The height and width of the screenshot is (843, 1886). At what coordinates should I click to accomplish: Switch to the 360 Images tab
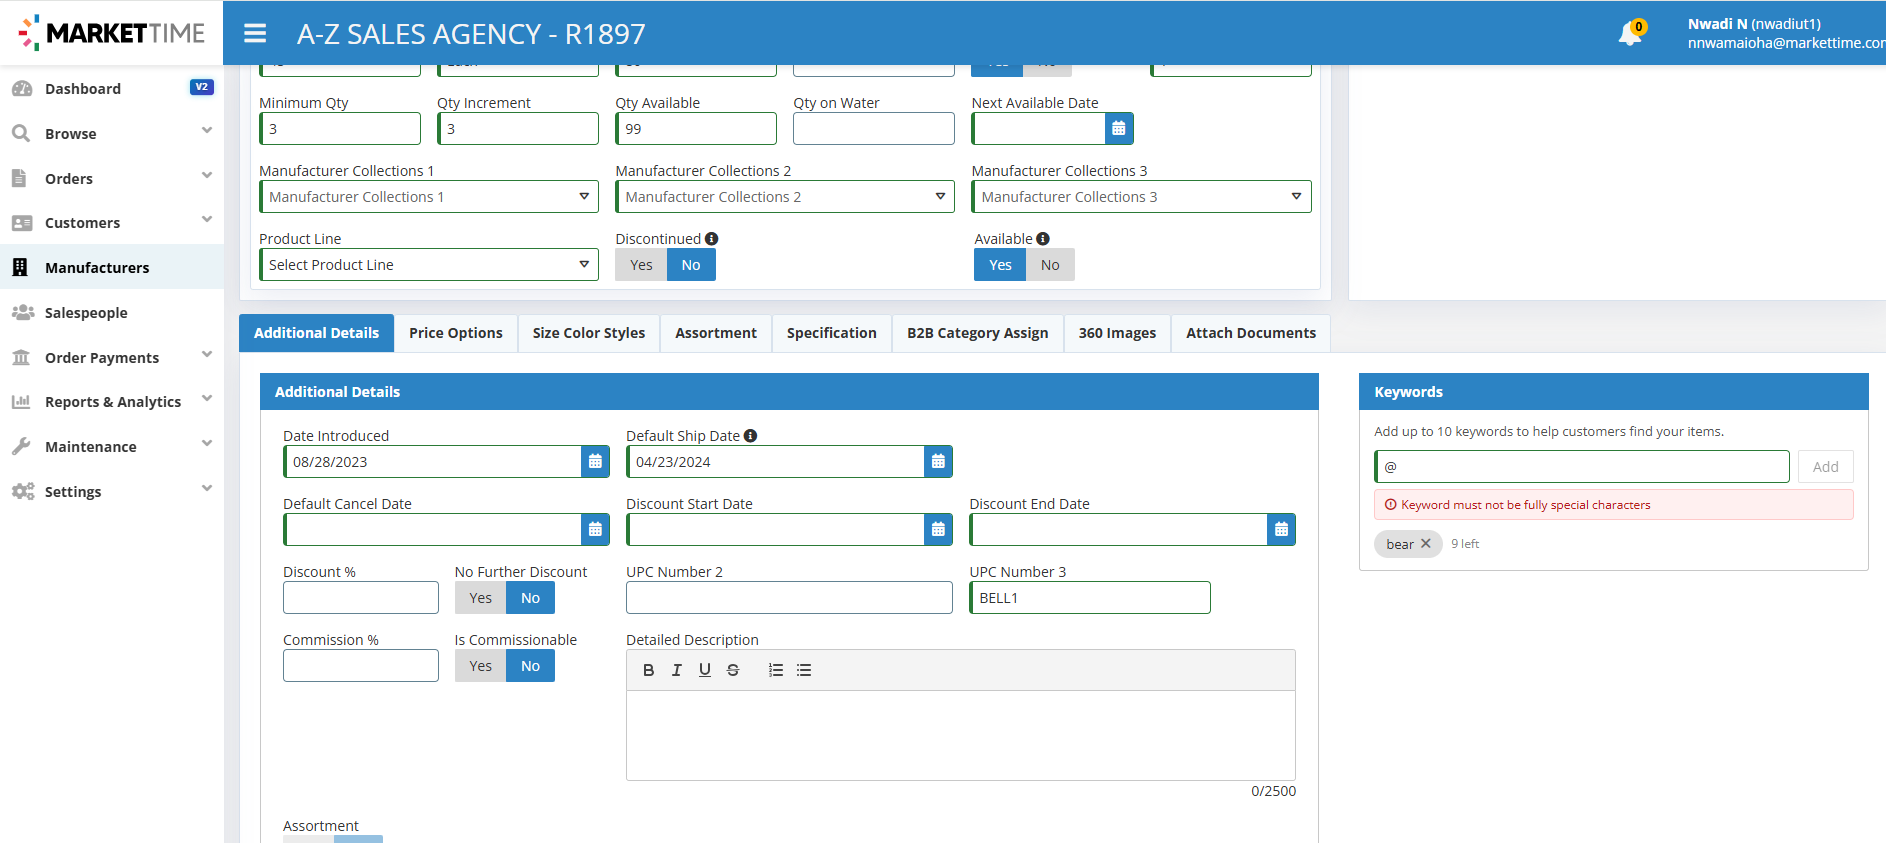click(1117, 333)
